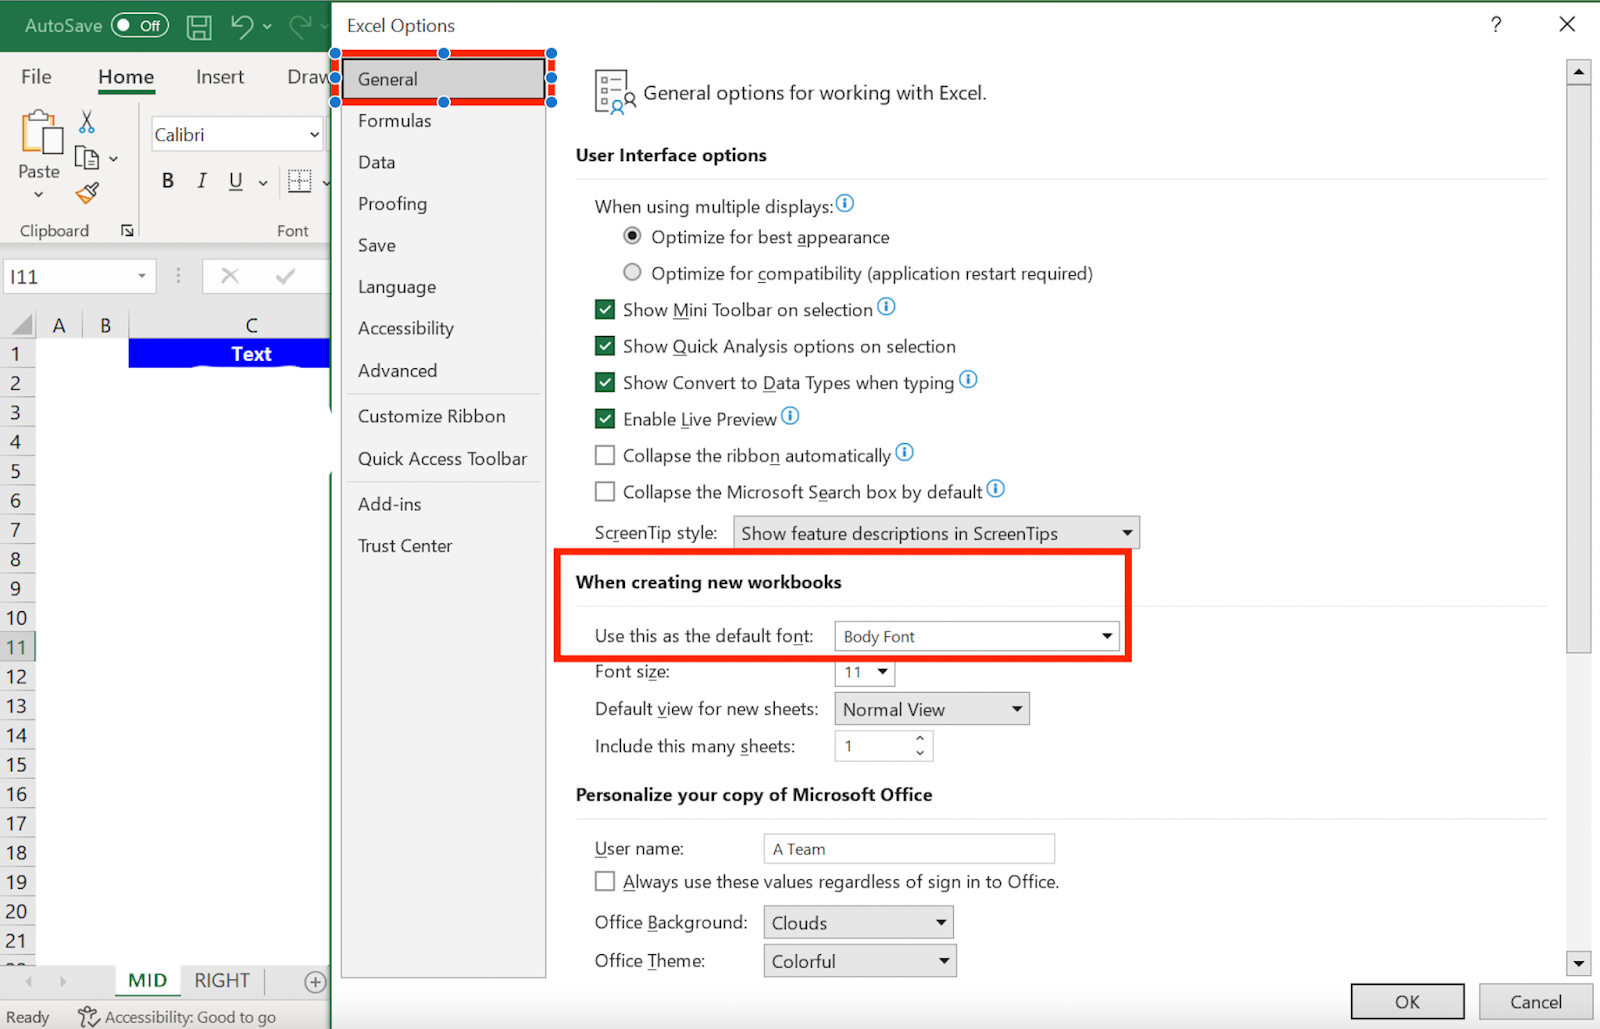Switch to the RIGHT sheet tab
Viewport: 1600px width, 1029px height.
pos(222,981)
